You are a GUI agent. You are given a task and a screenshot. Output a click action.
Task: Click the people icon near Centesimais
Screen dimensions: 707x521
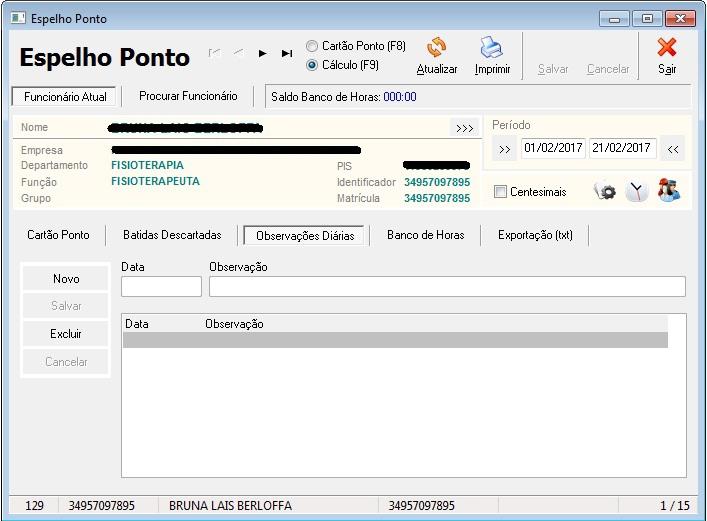coord(668,190)
